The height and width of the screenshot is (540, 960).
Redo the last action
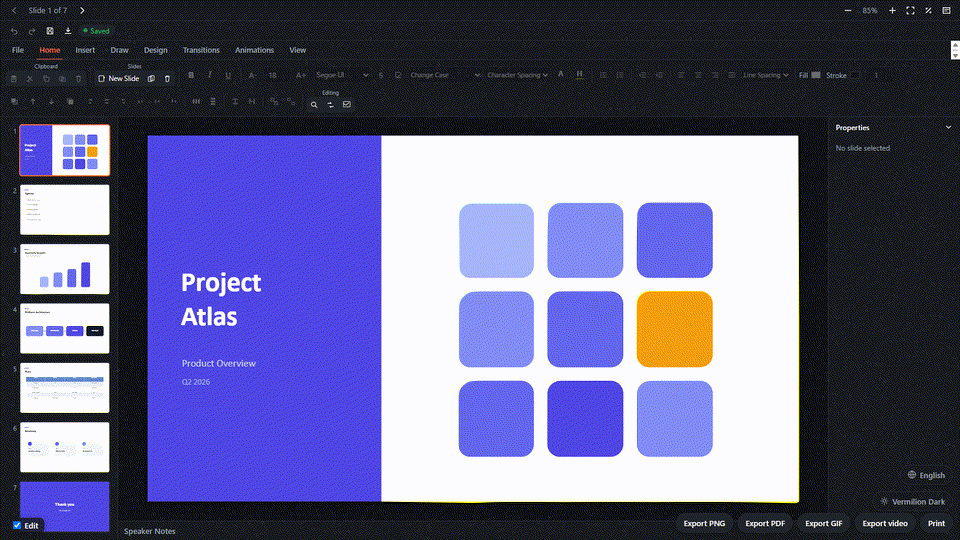(x=32, y=31)
